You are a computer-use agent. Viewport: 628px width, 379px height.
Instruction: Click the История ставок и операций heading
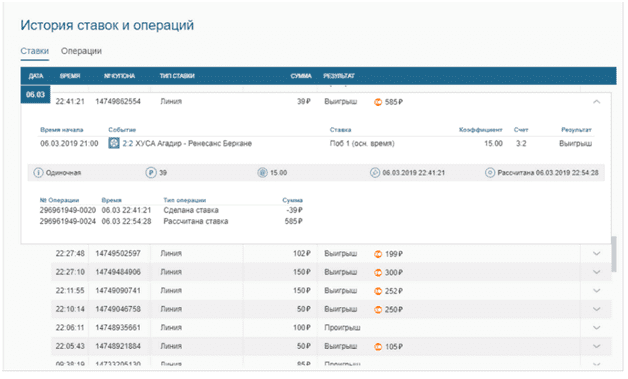pos(107,25)
